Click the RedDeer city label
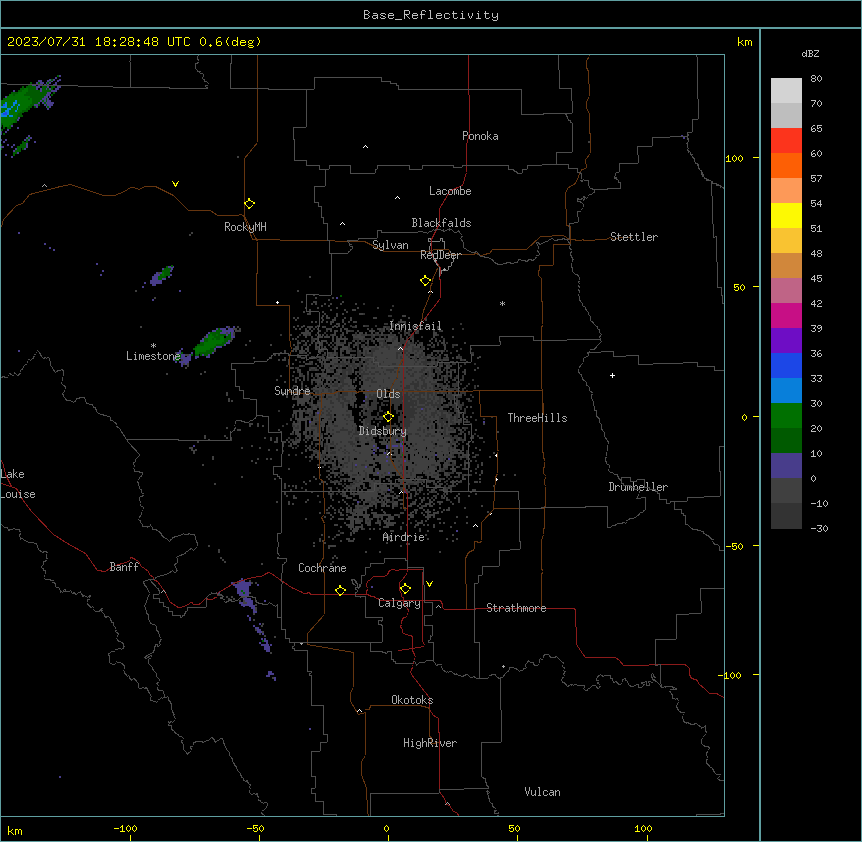The height and width of the screenshot is (842, 862). (440, 255)
